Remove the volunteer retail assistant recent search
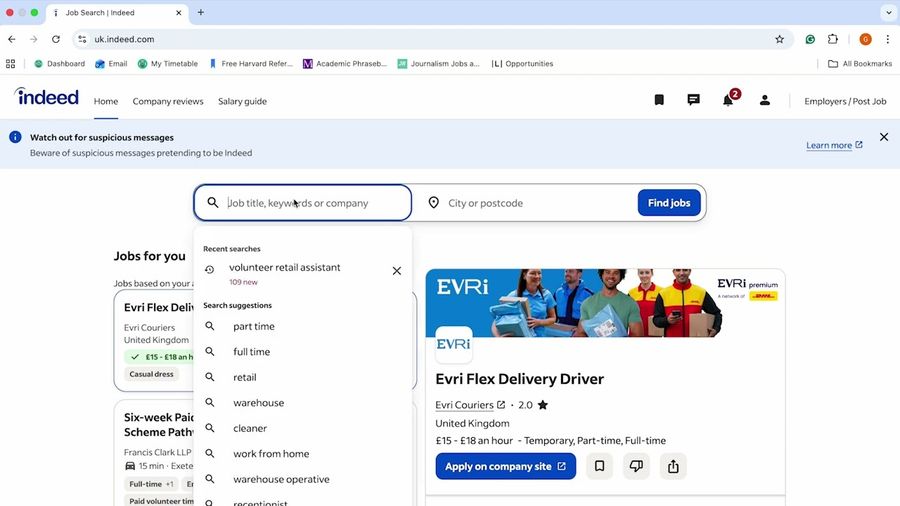 [397, 271]
